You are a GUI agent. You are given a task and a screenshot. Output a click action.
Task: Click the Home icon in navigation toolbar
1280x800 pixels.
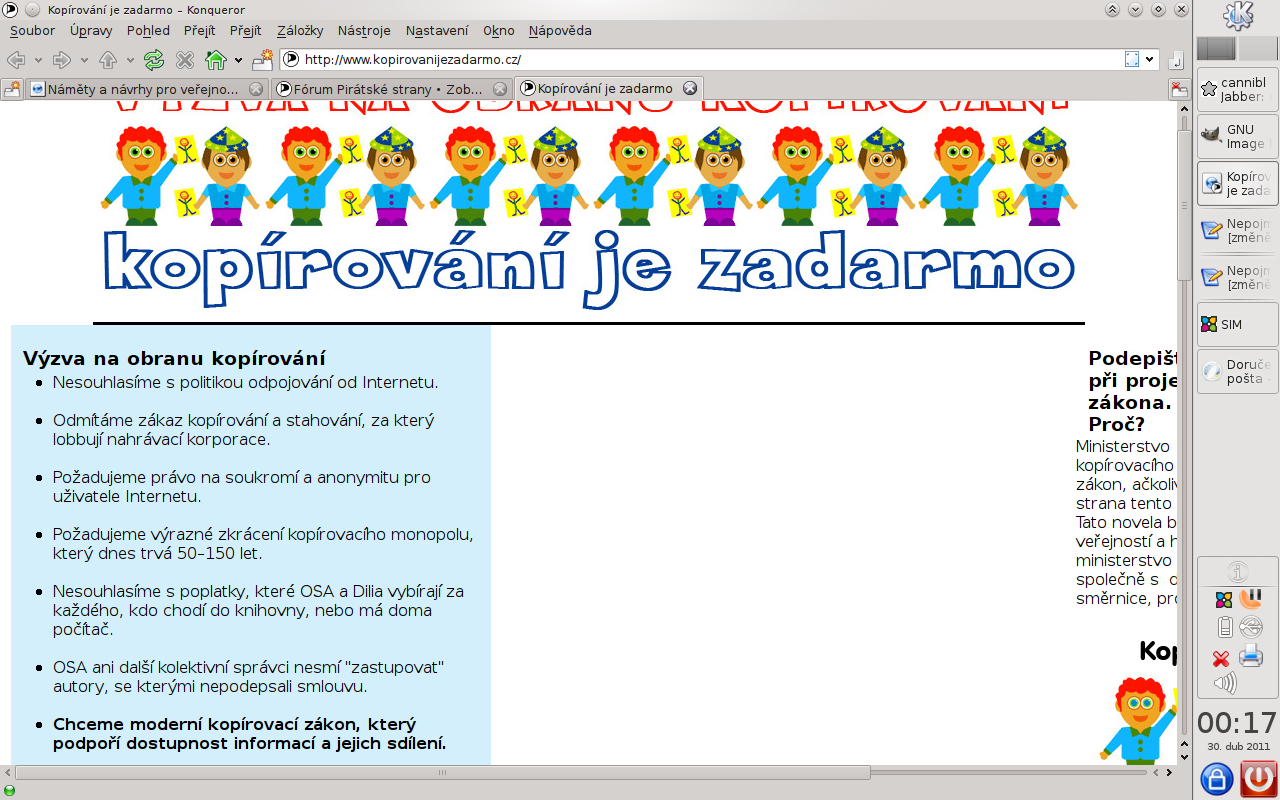pyautogui.click(x=215, y=60)
